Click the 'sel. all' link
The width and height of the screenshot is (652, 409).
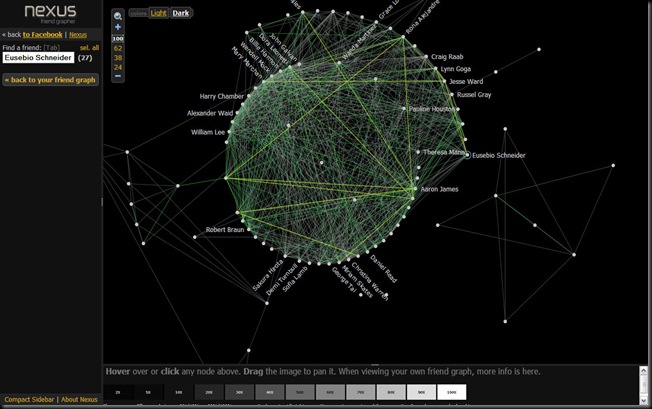89,48
